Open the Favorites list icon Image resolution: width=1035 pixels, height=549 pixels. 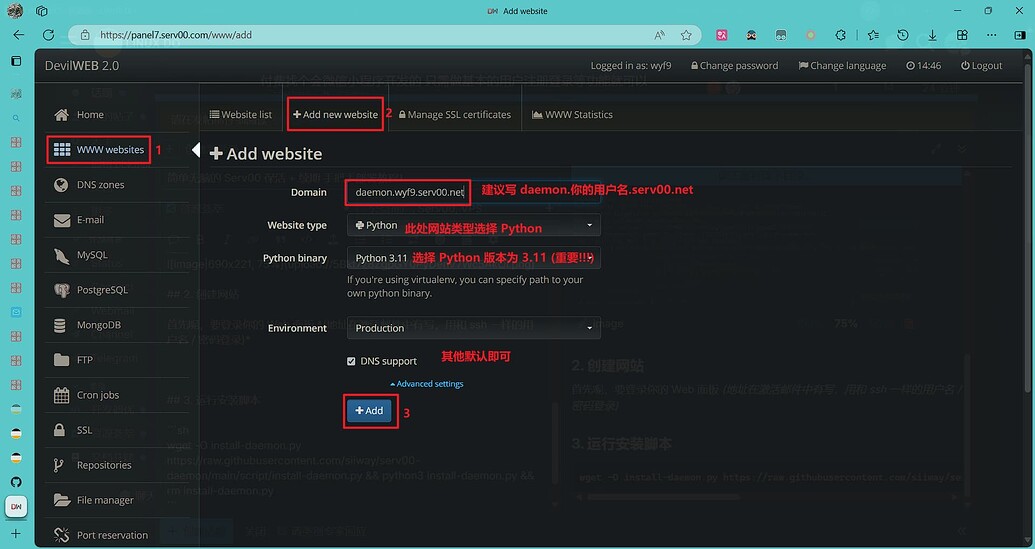[x=873, y=36]
